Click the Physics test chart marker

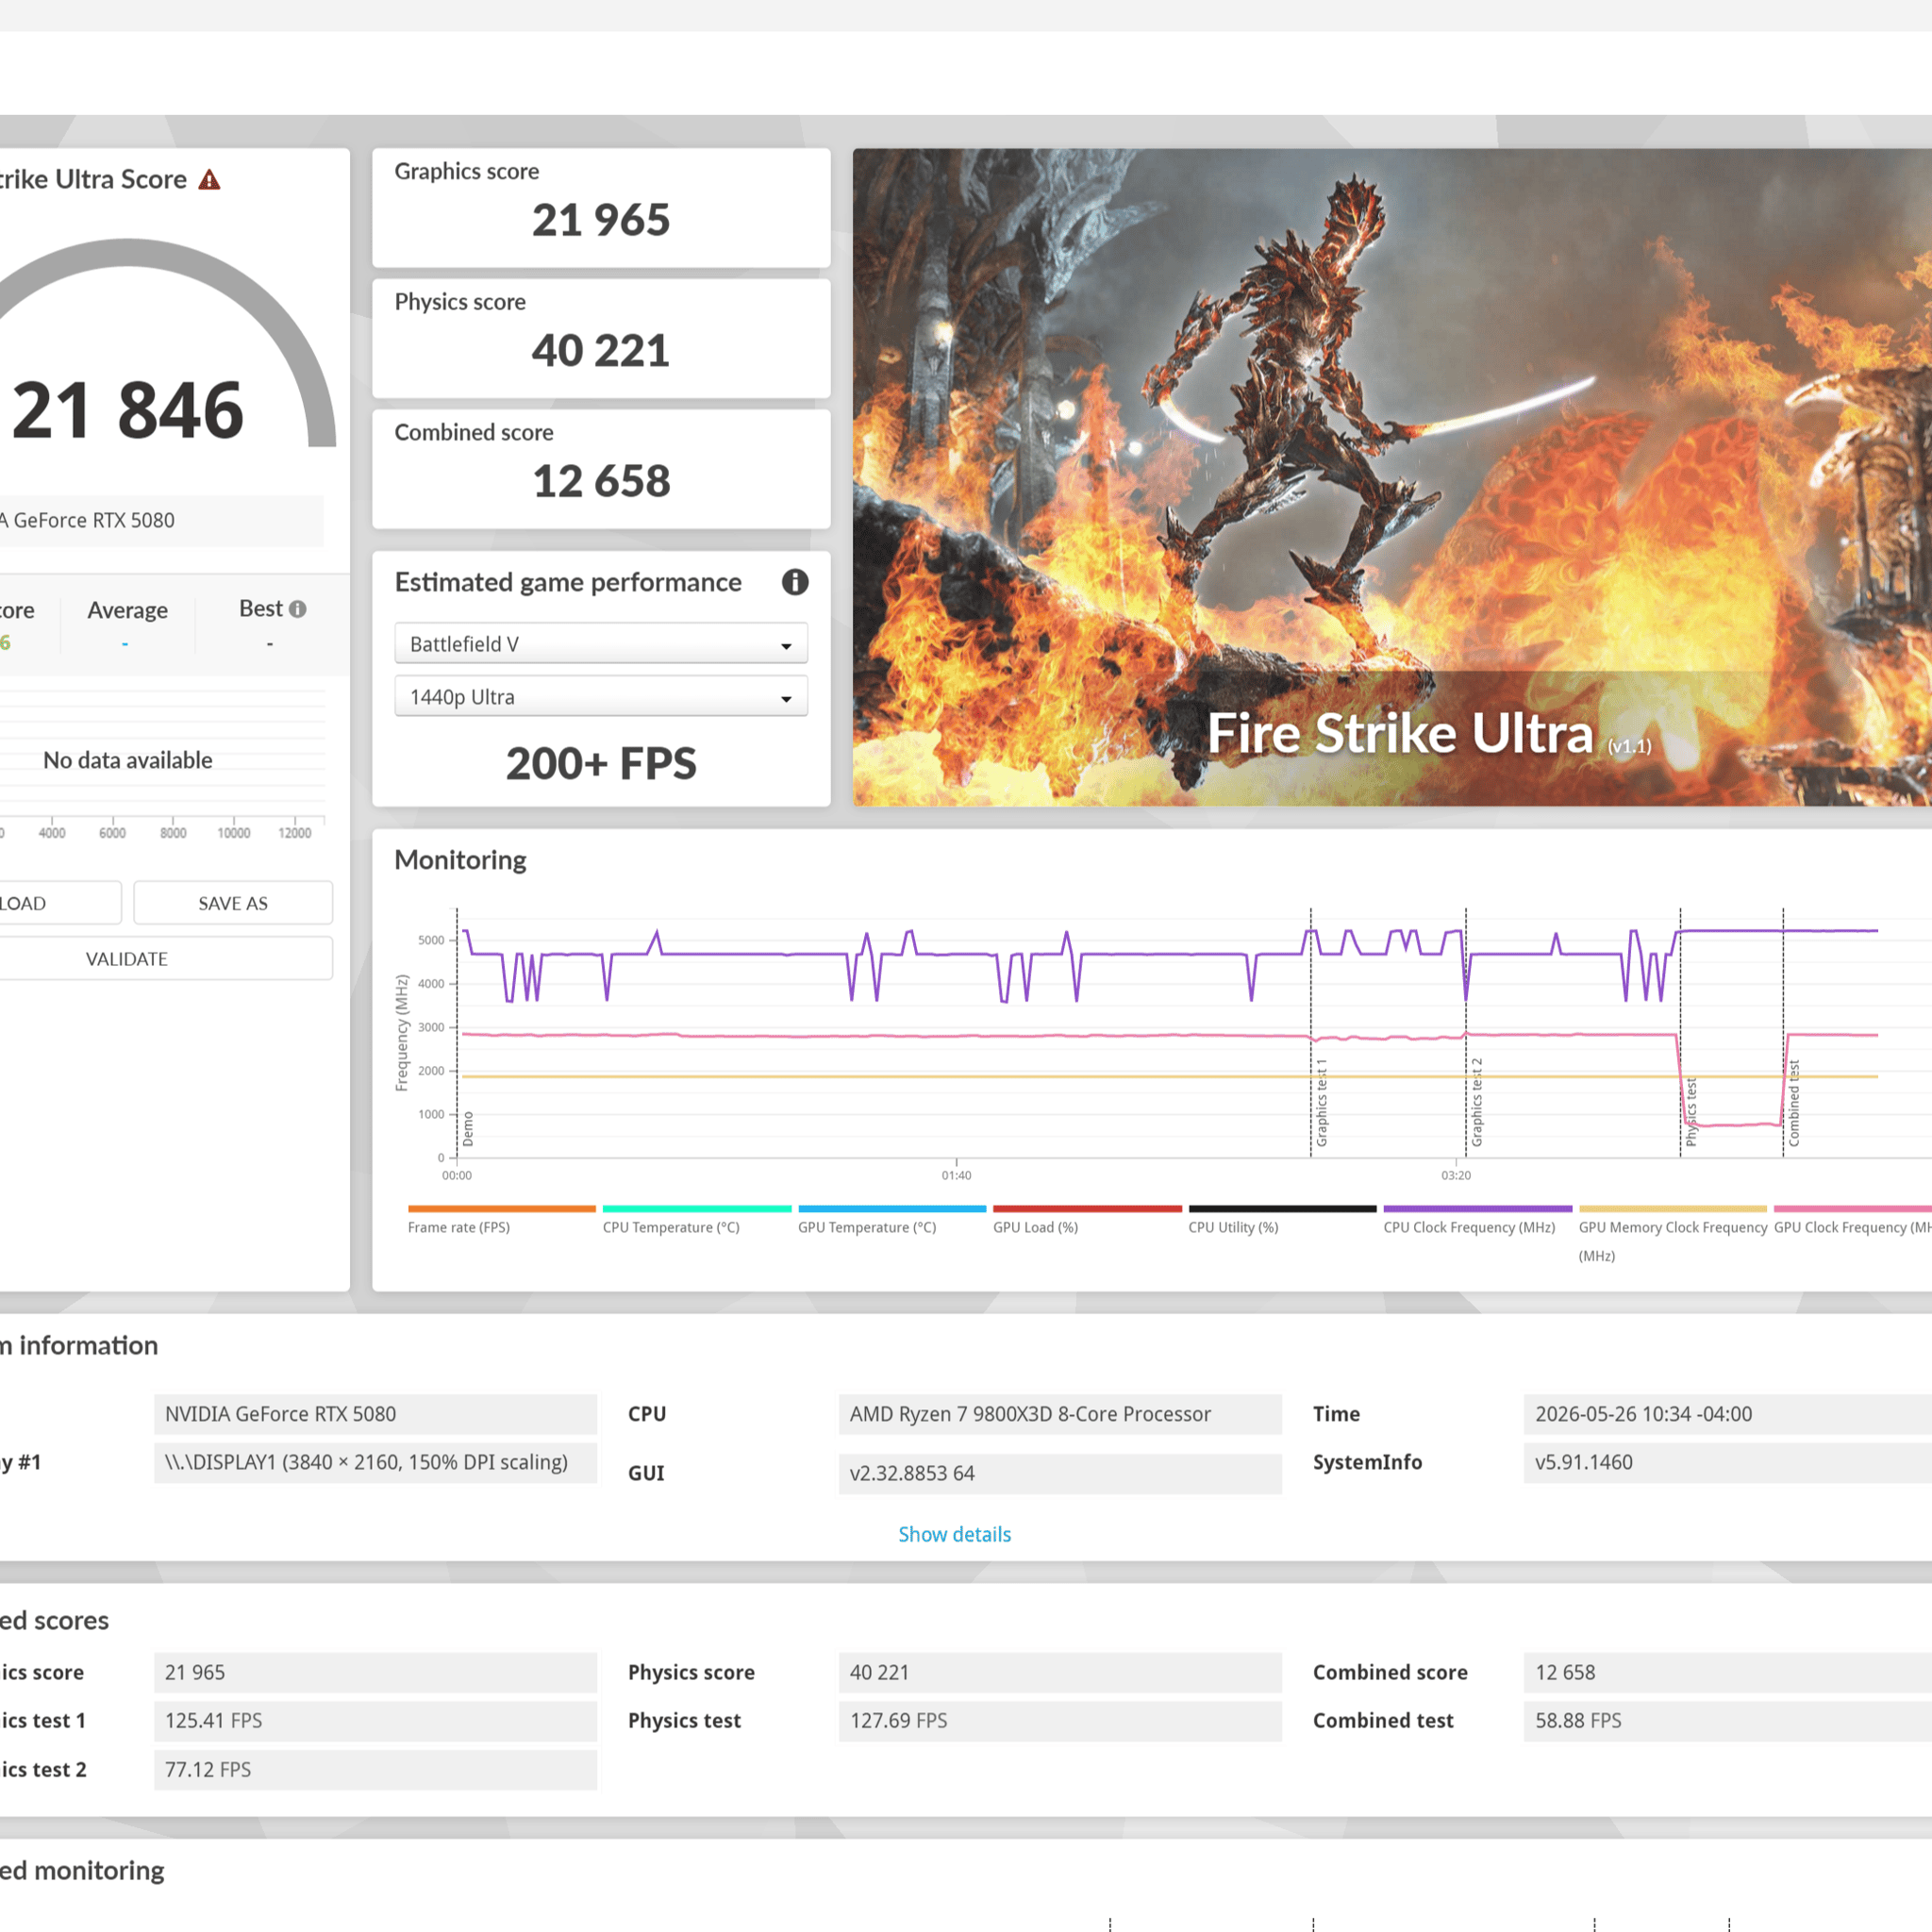click(1691, 1112)
